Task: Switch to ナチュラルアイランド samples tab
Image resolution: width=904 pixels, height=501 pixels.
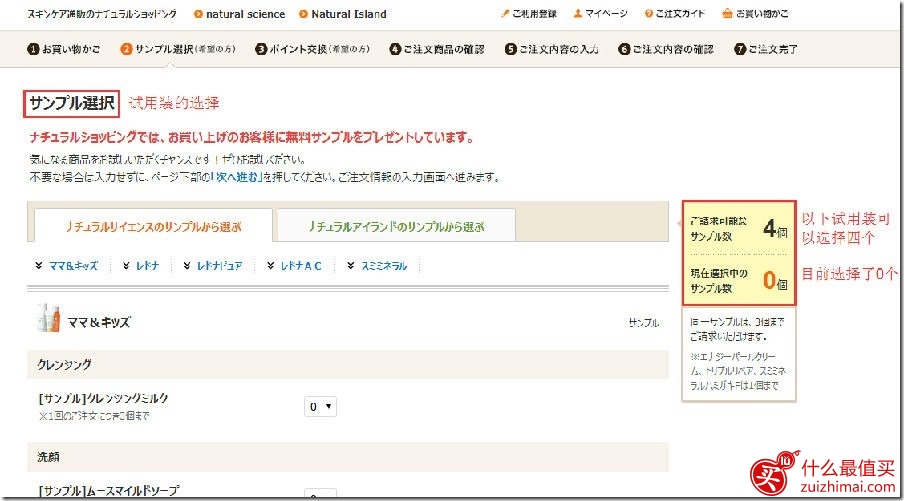Action: click(x=397, y=227)
